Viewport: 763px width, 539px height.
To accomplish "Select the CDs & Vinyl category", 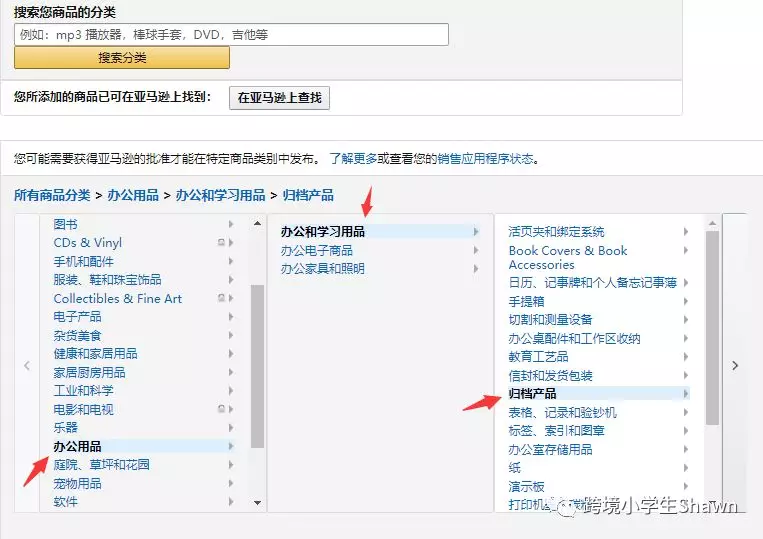I will tap(88, 243).
